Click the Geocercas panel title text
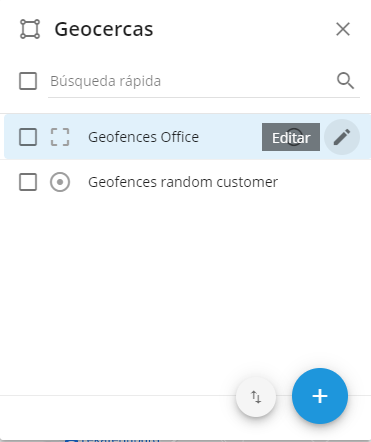Screen dimensions: 371x442 point(104,29)
